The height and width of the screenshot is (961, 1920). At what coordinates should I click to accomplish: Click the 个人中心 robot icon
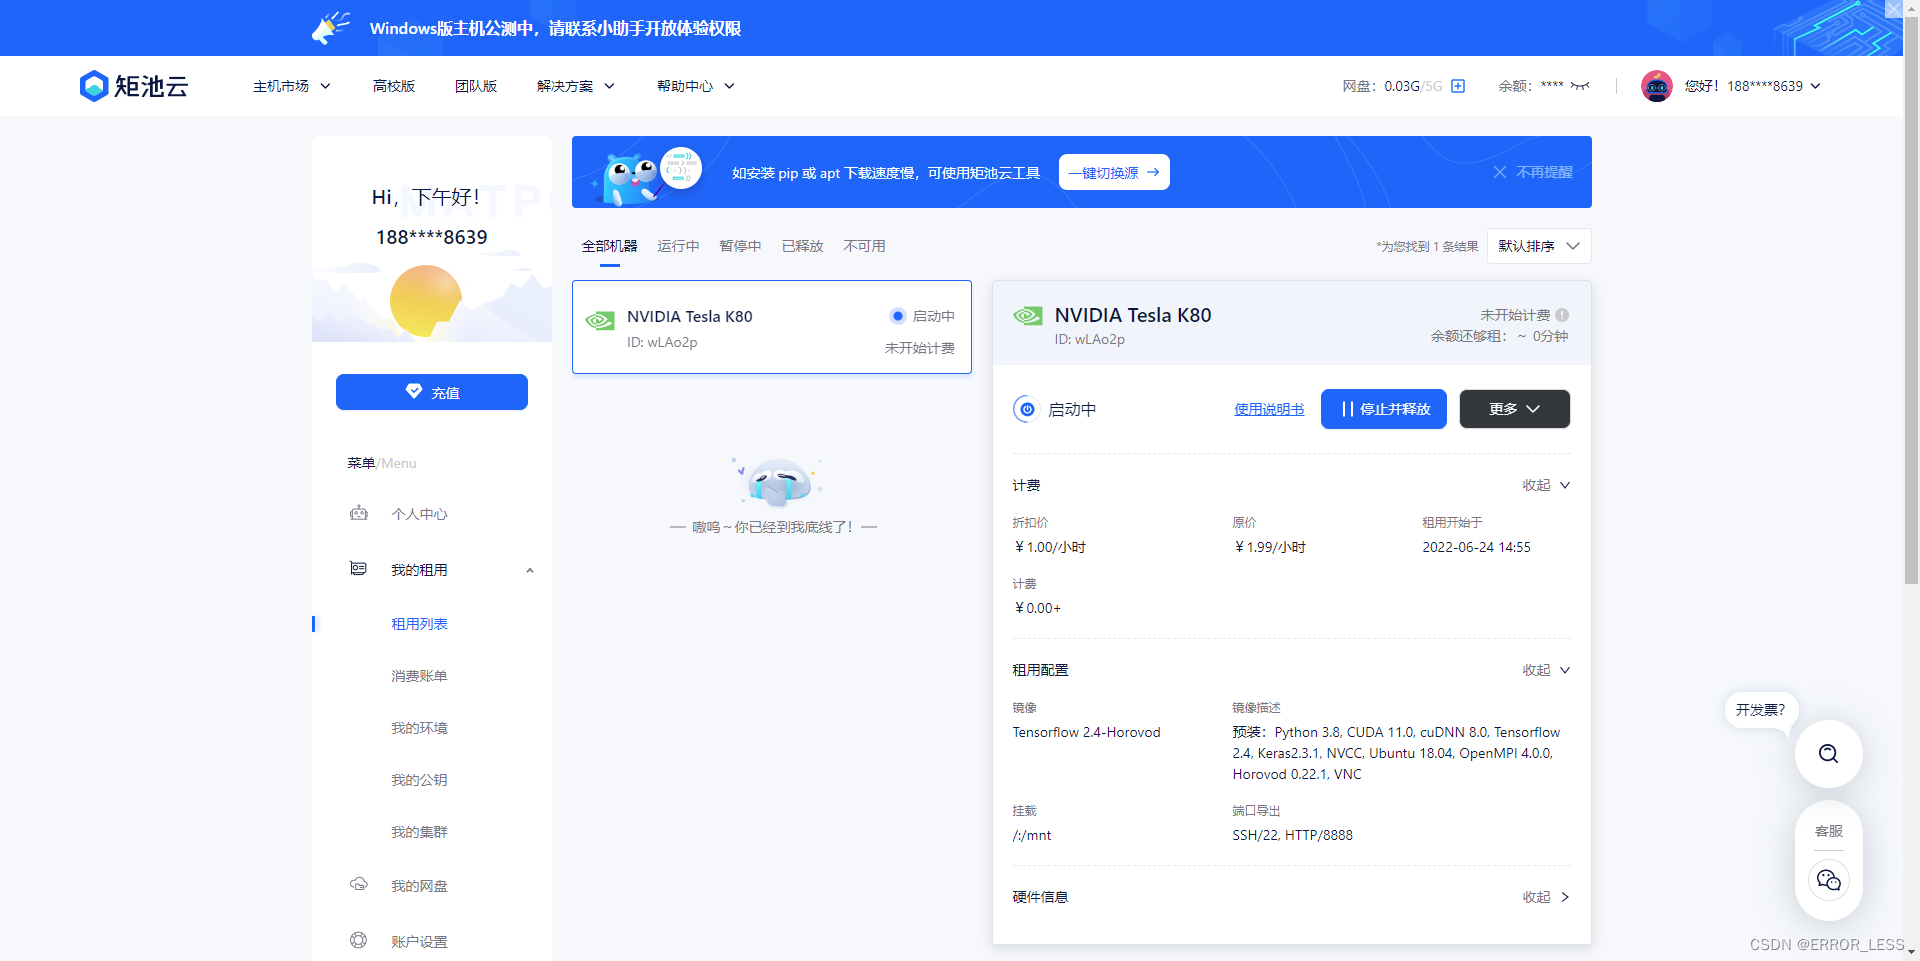pos(359,513)
